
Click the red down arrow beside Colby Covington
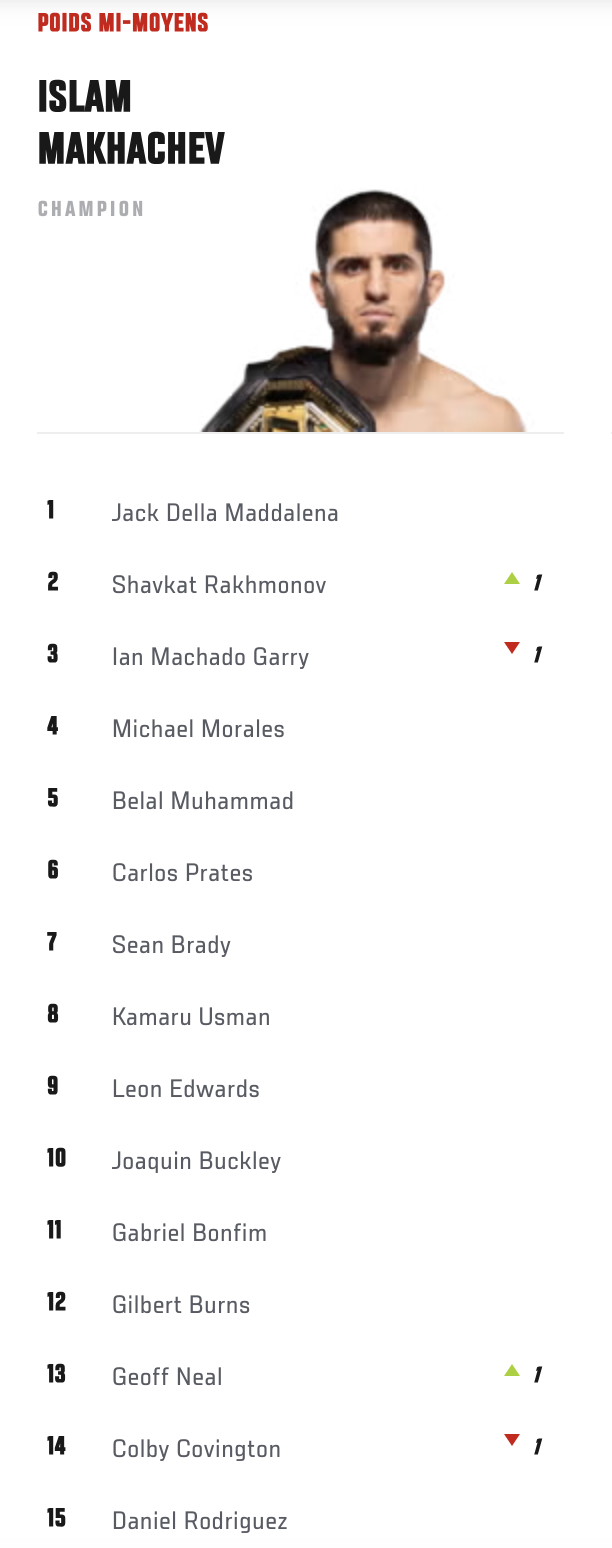click(x=512, y=1441)
